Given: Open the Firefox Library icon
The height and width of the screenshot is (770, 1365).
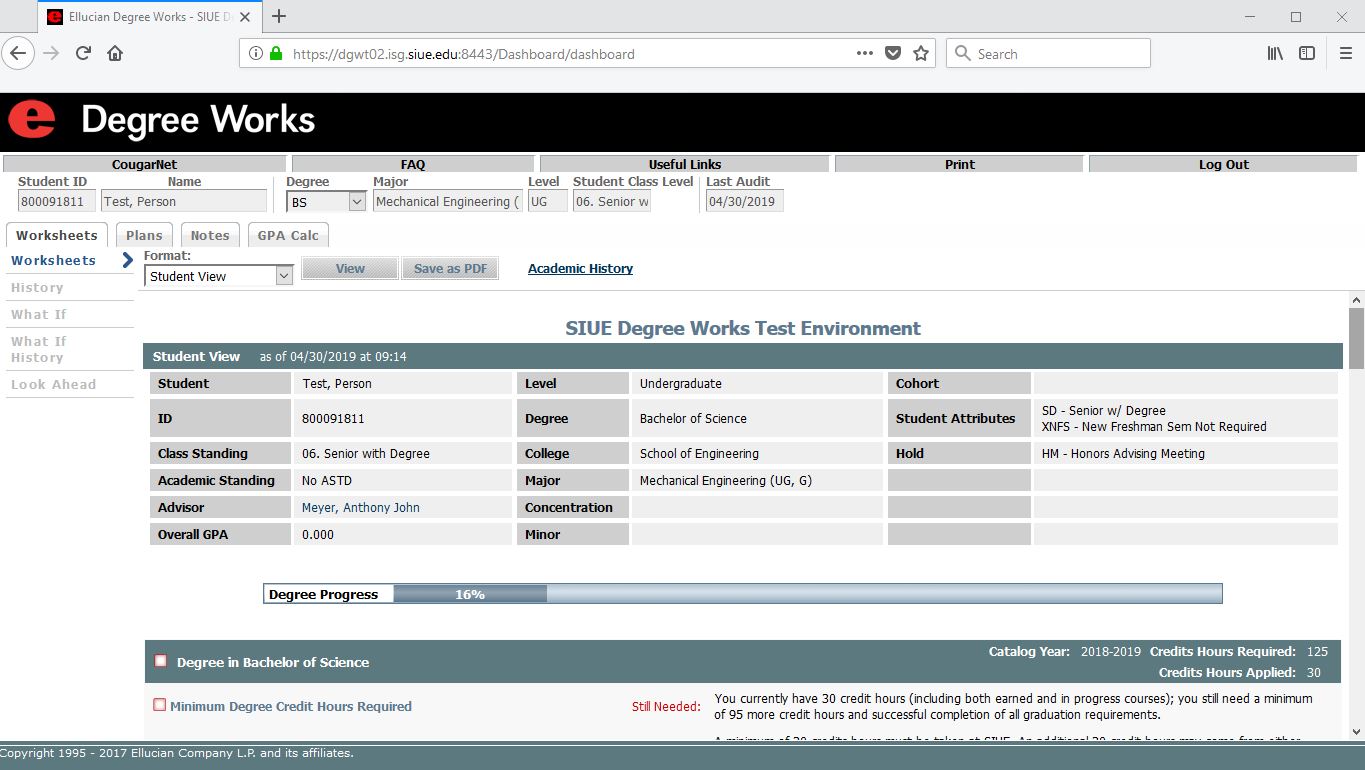Looking at the screenshot, I should click(x=1275, y=54).
